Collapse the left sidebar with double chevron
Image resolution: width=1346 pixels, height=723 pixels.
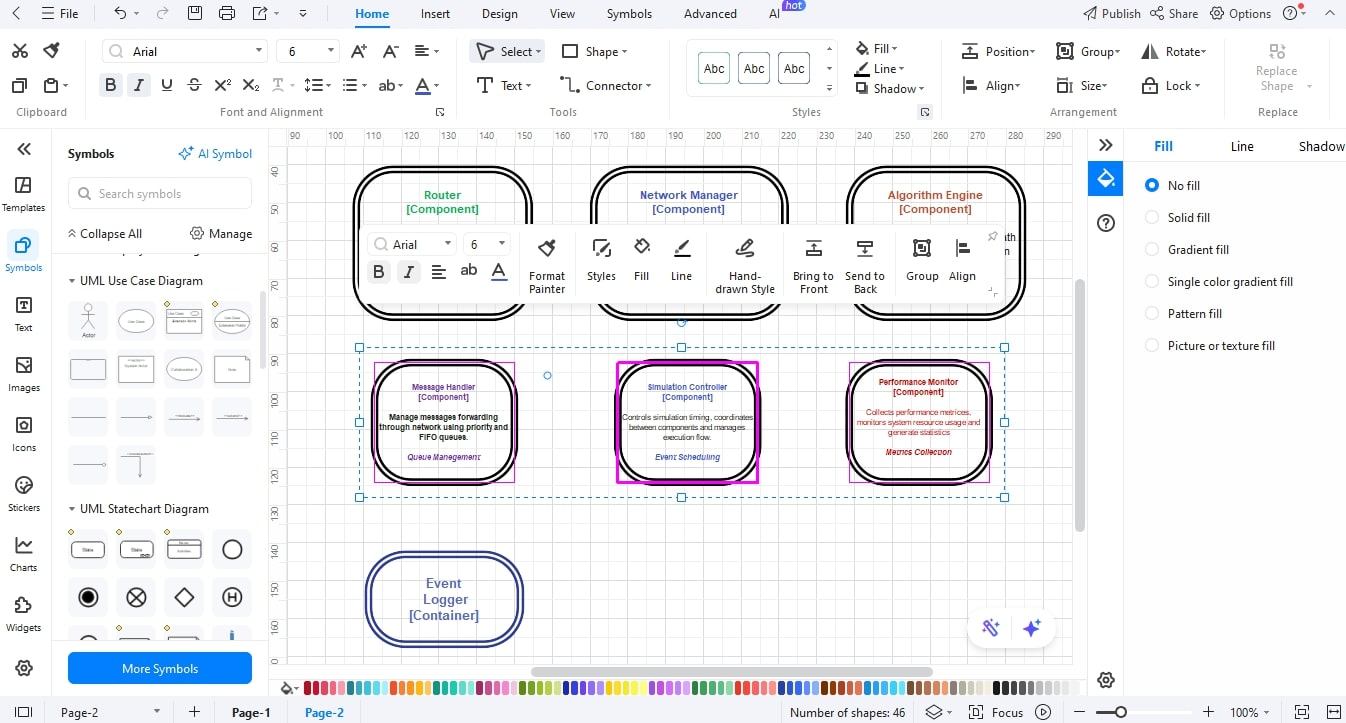coord(24,149)
